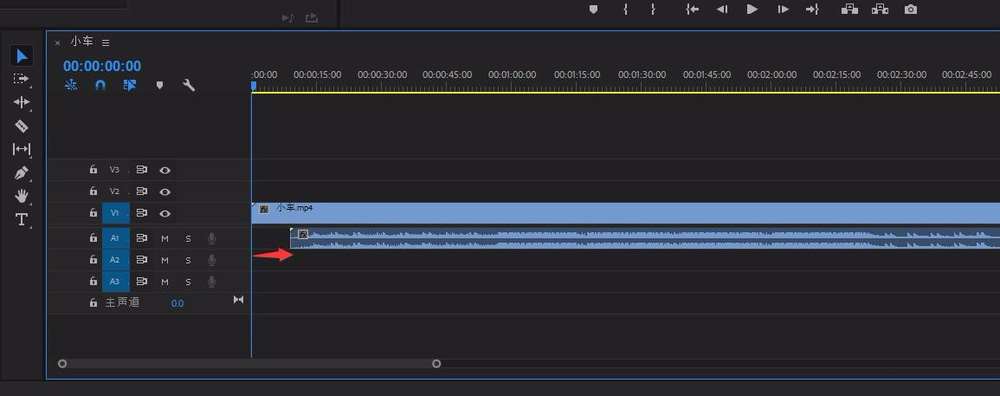Step back one frame

click(722, 9)
